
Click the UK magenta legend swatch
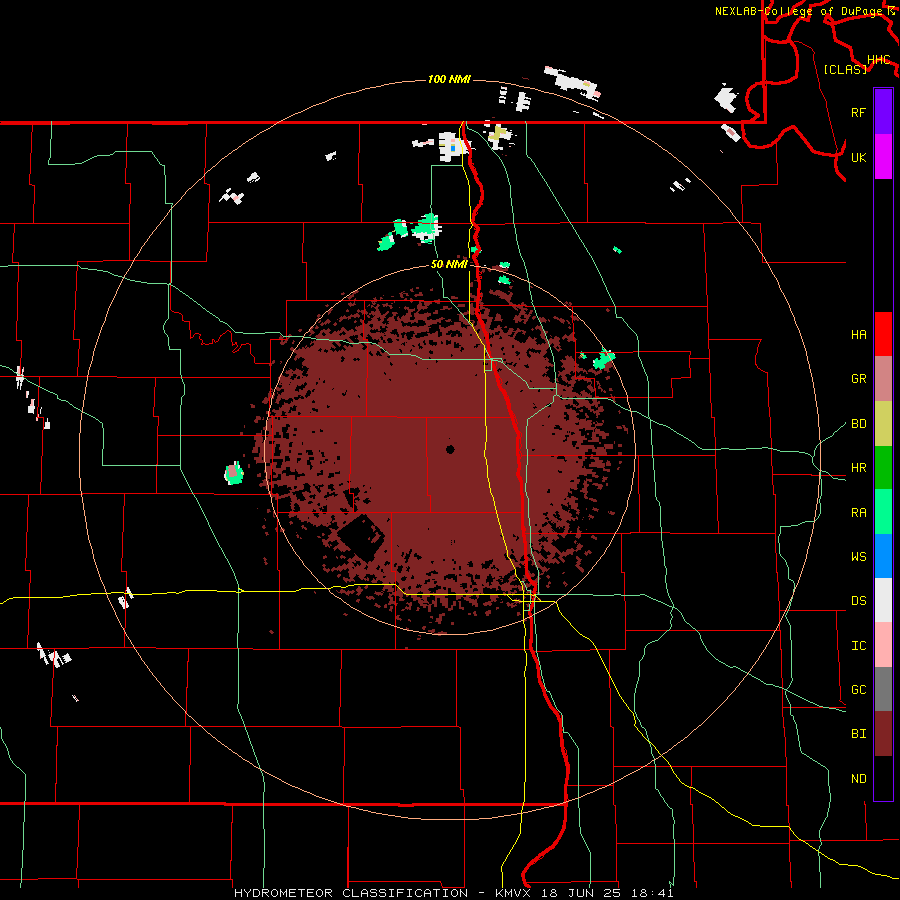(883, 157)
